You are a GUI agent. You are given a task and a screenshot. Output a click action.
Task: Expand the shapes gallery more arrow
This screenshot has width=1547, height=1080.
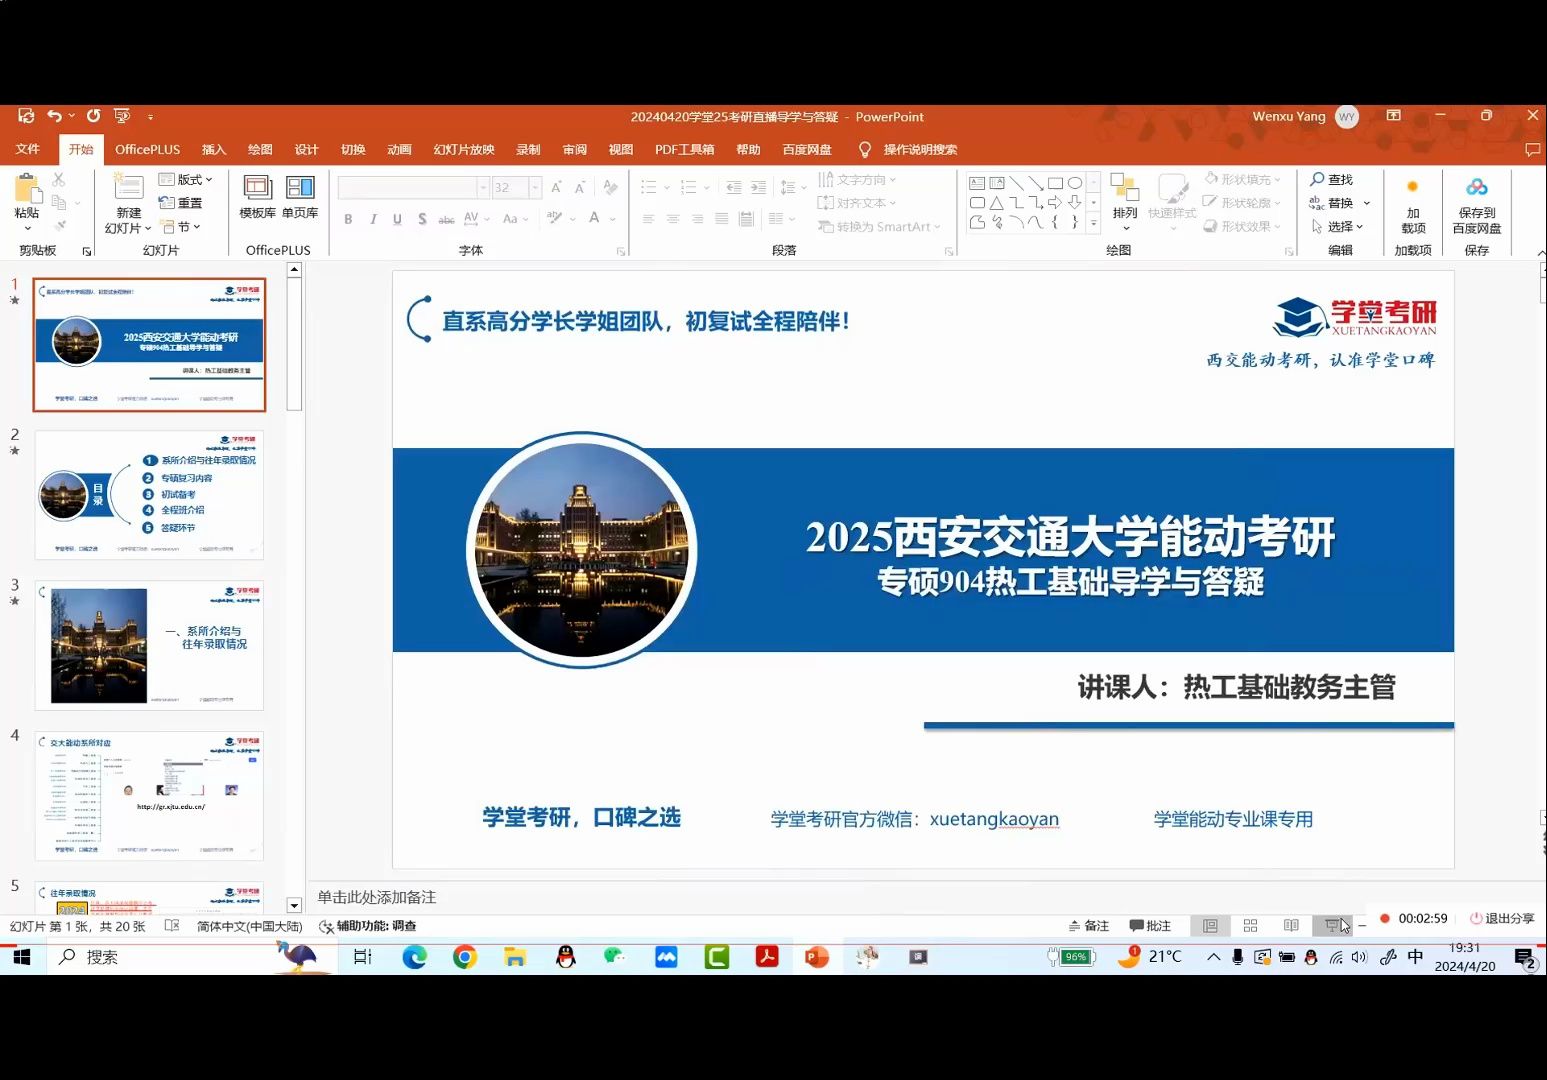click(x=1093, y=222)
